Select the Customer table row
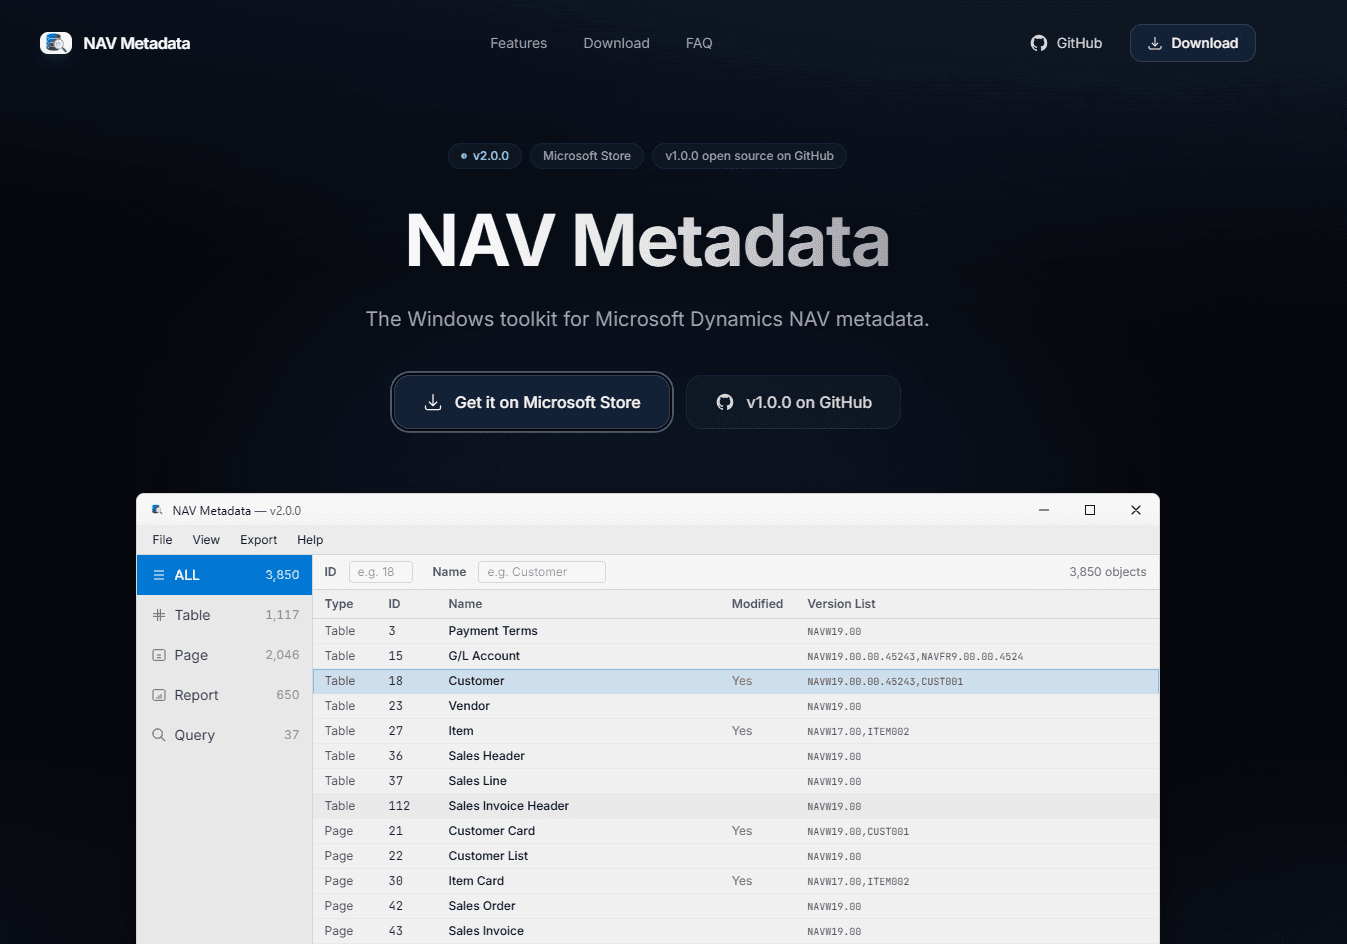Image resolution: width=1347 pixels, height=944 pixels. click(736, 681)
